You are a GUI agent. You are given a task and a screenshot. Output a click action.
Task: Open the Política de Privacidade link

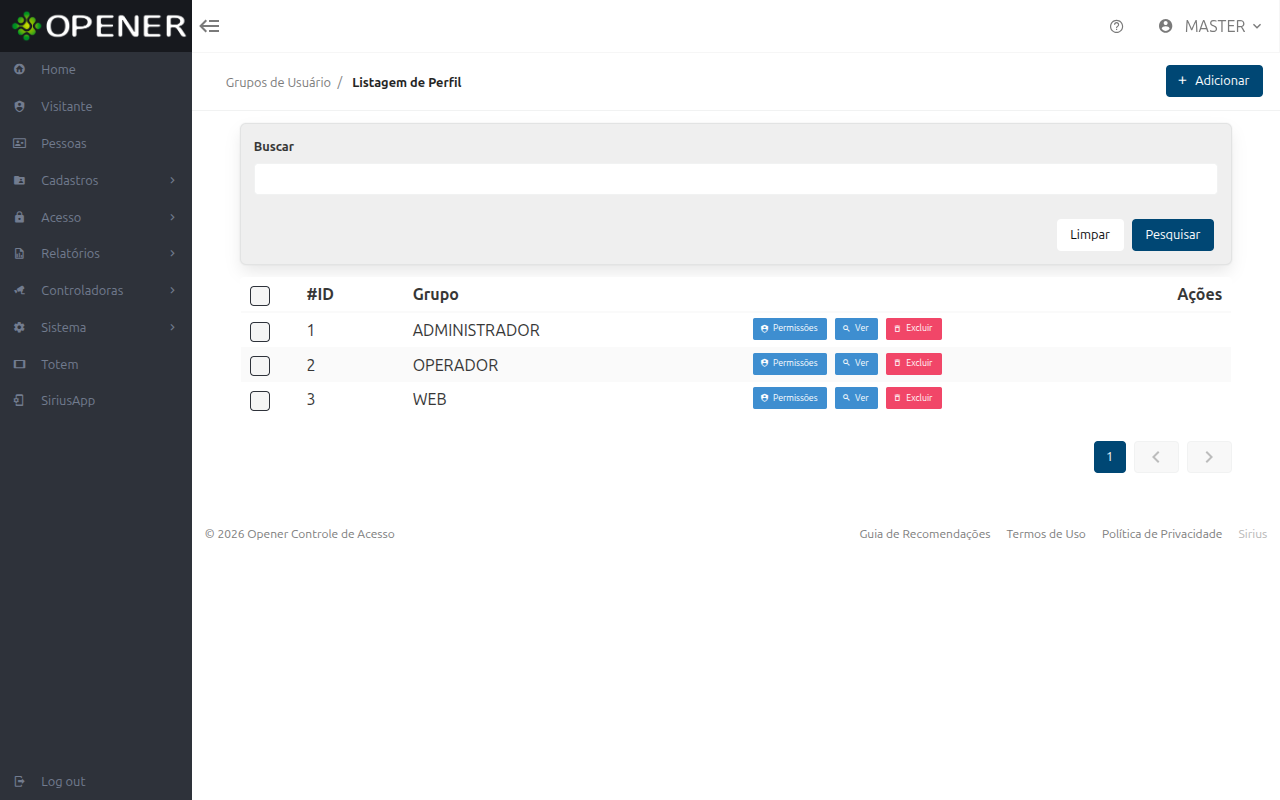pos(1162,534)
